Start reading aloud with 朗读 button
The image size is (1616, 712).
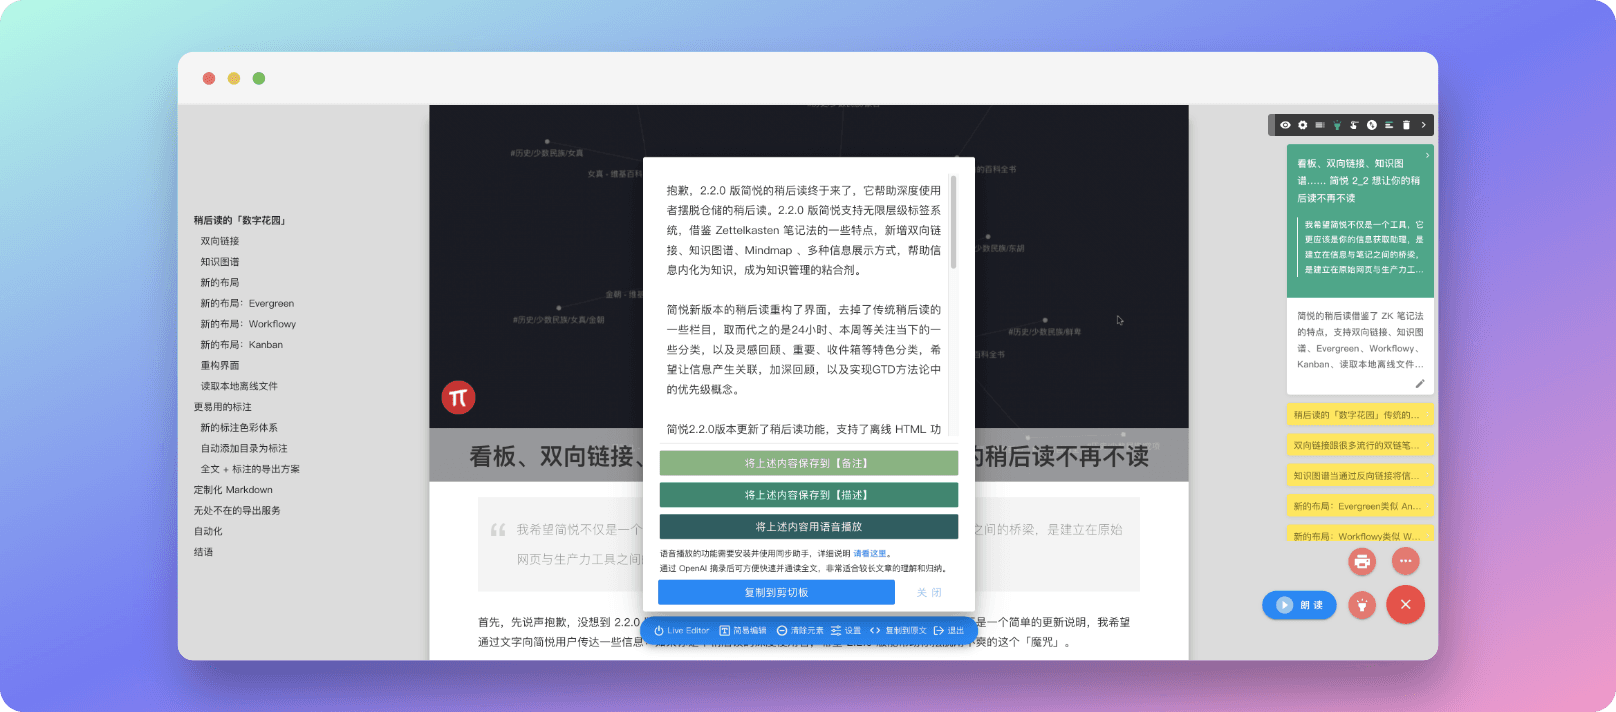[1299, 605]
